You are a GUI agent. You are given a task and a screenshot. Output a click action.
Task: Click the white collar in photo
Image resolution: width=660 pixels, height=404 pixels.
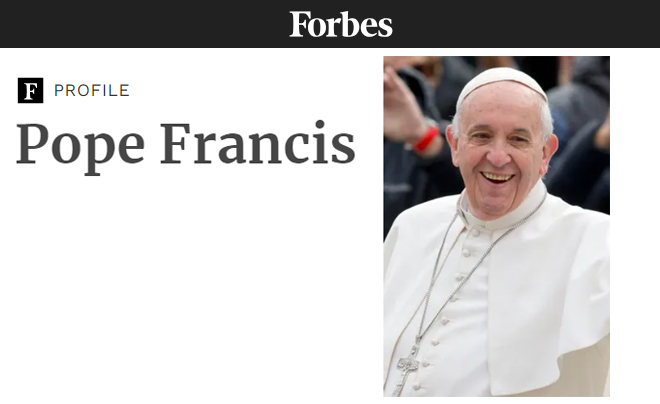(501, 210)
